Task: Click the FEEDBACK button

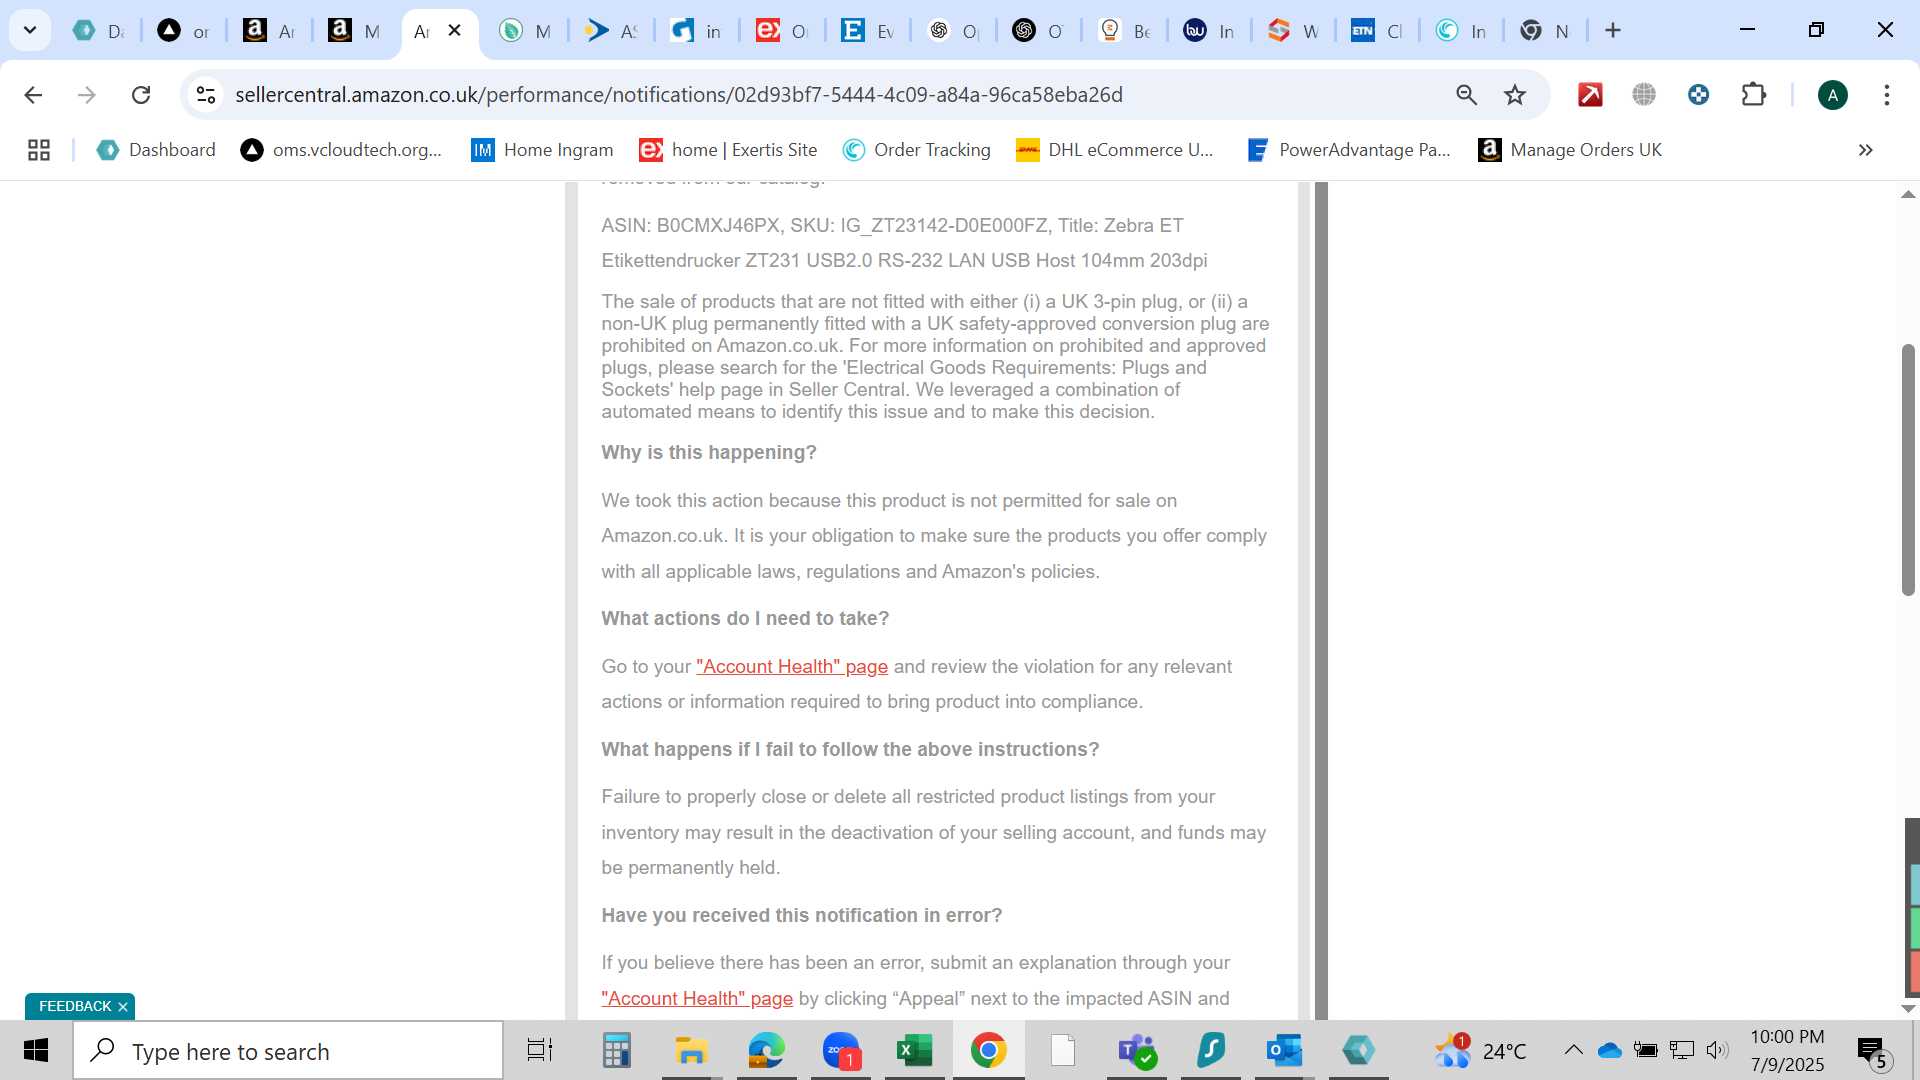Action: pos(75,1006)
